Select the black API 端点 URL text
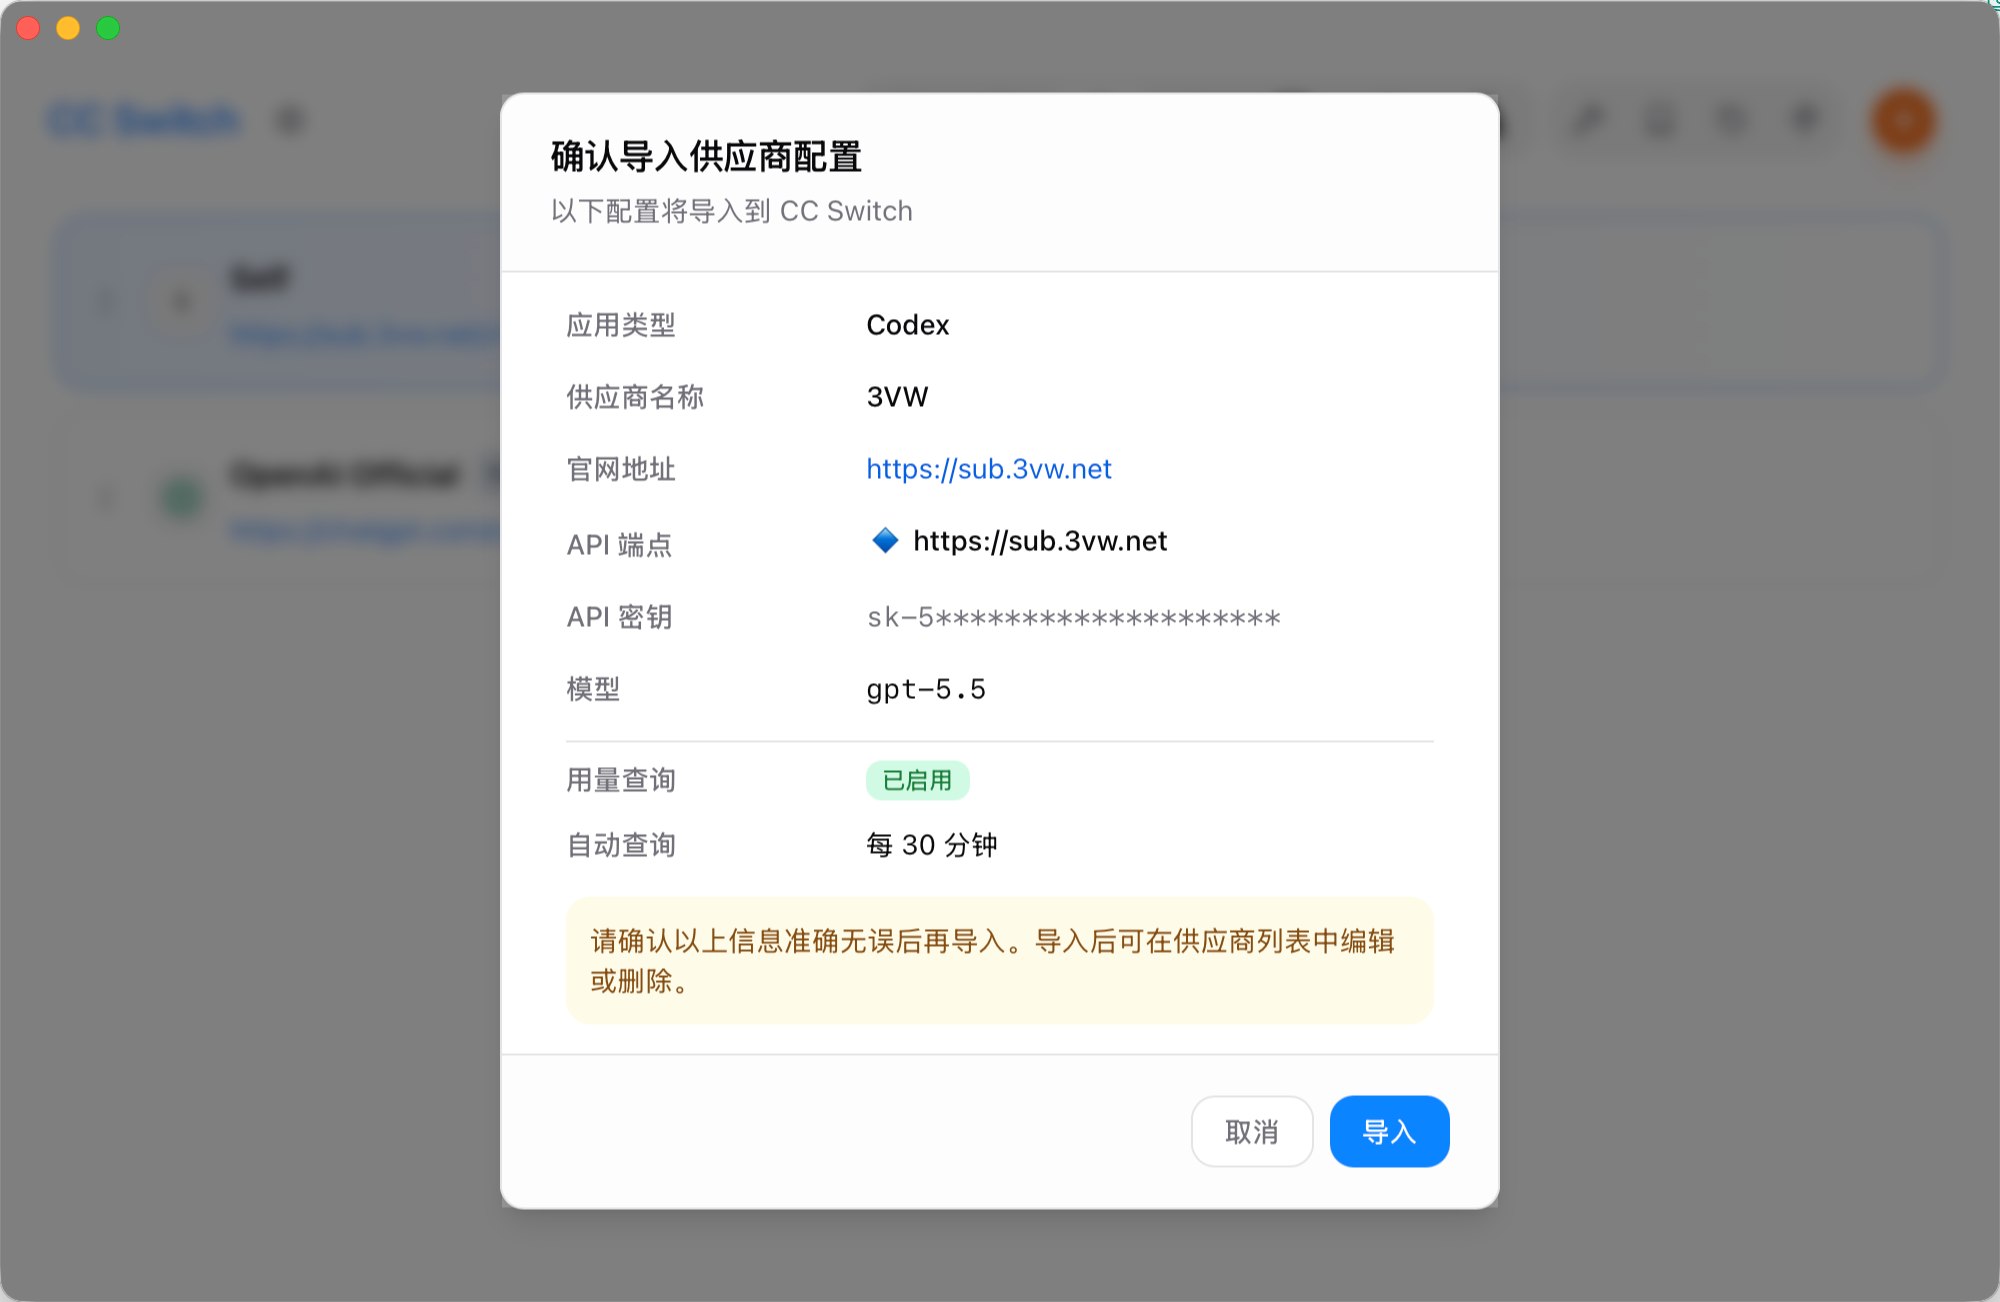This screenshot has height=1302, width=2000. [1040, 541]
